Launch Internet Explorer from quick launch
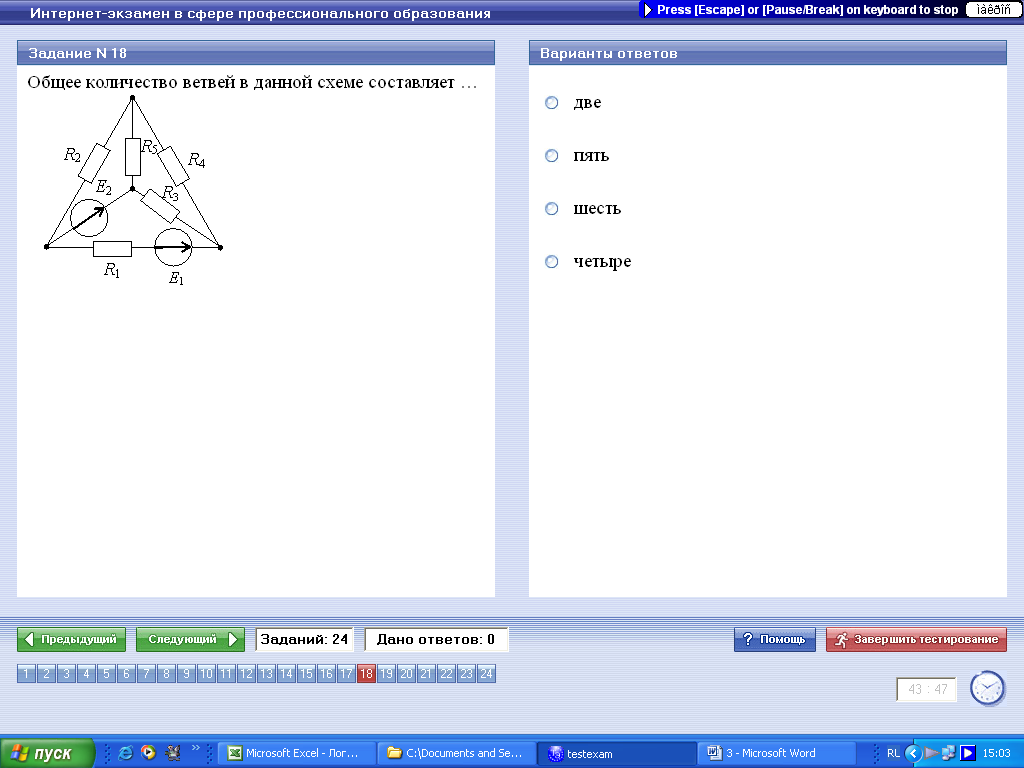This screenshot has height=768, width=1024. point(125,753)
